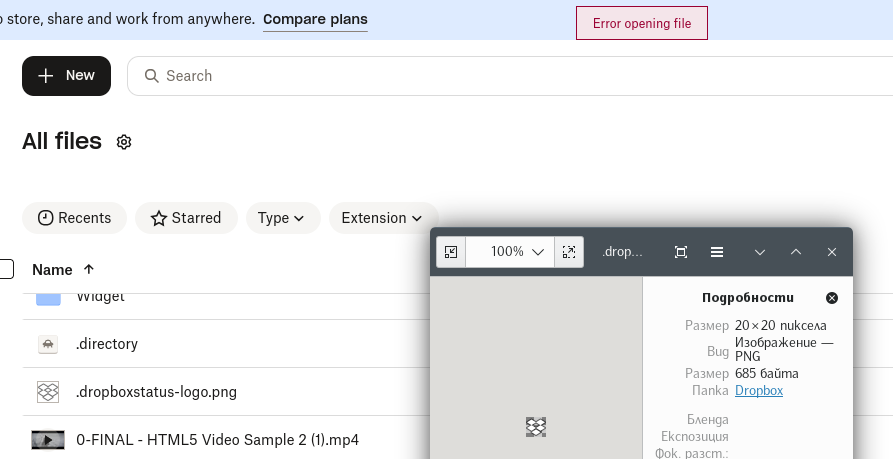
Task: Toggle the Starred filter chip
Action: coord(186,218)
